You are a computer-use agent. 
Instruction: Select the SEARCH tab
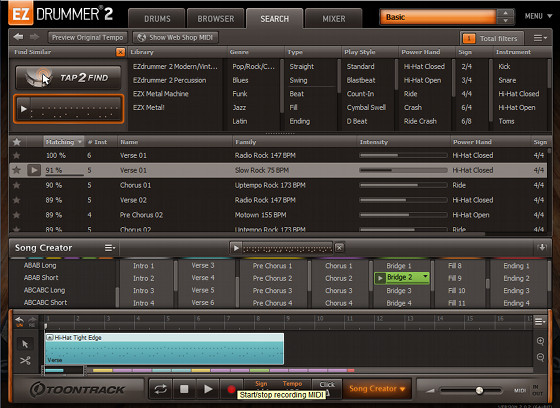click(x=274, y=19)
